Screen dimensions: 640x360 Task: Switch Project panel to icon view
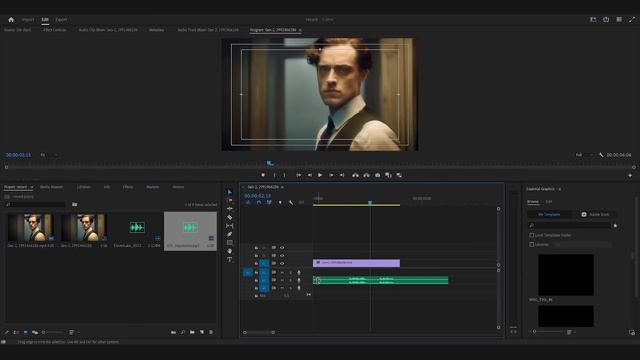25,332
